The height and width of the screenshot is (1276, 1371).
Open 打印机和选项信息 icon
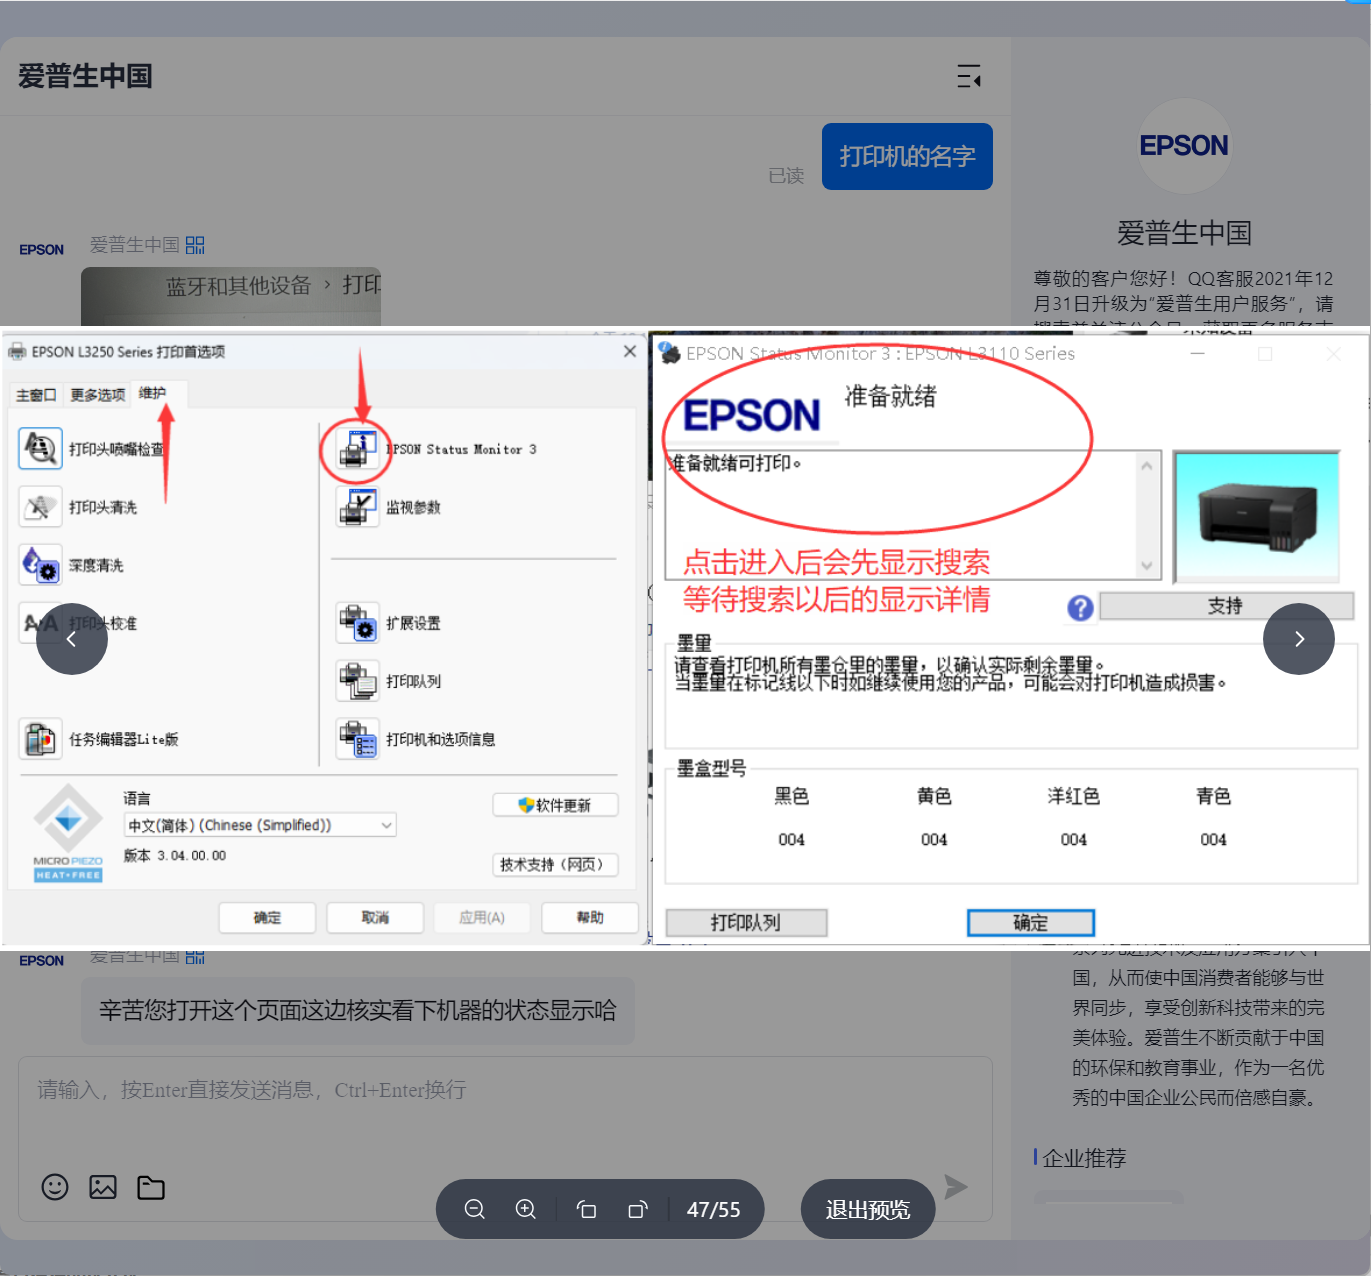[x=357, y=739]
